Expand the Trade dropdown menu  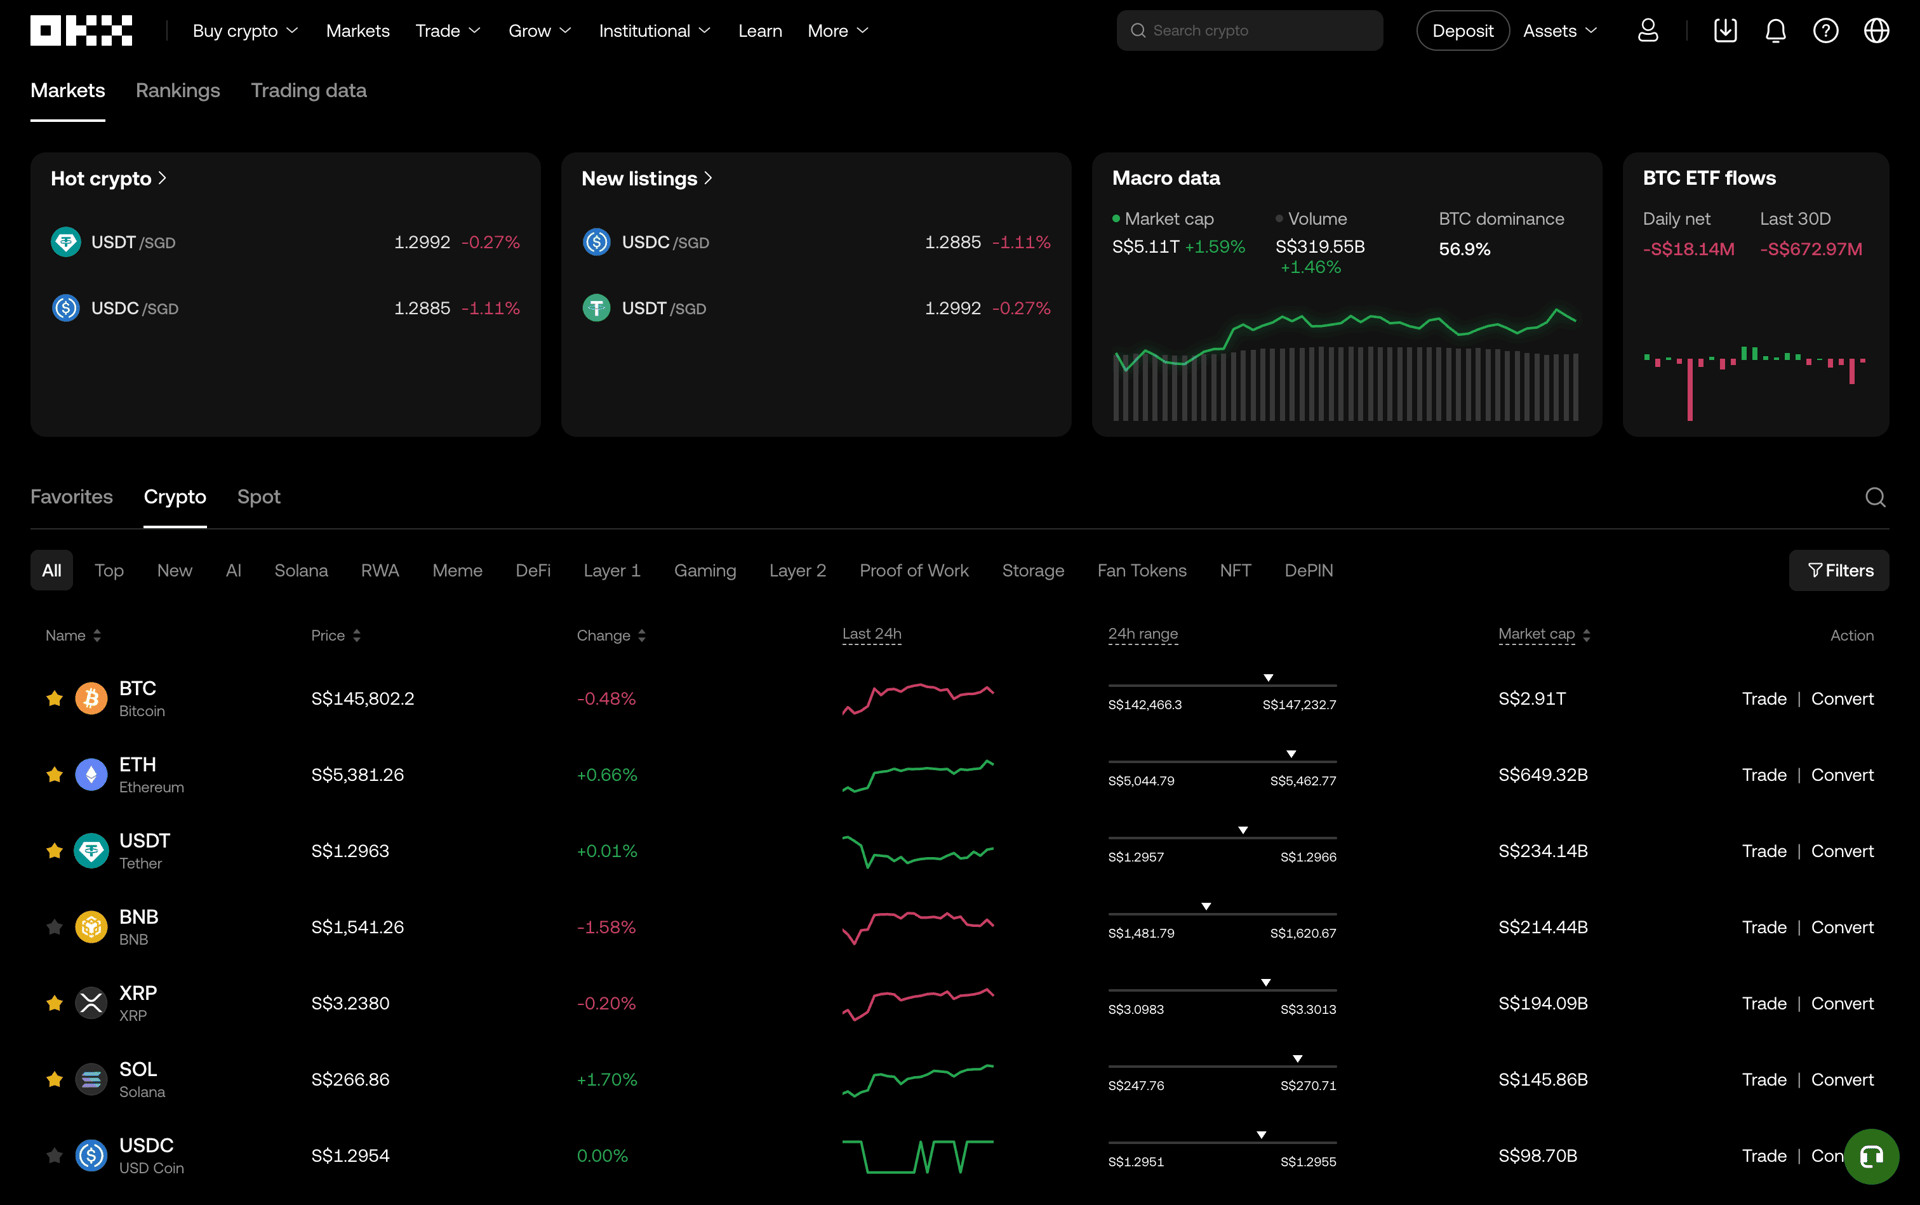click(x=448, y=31)
